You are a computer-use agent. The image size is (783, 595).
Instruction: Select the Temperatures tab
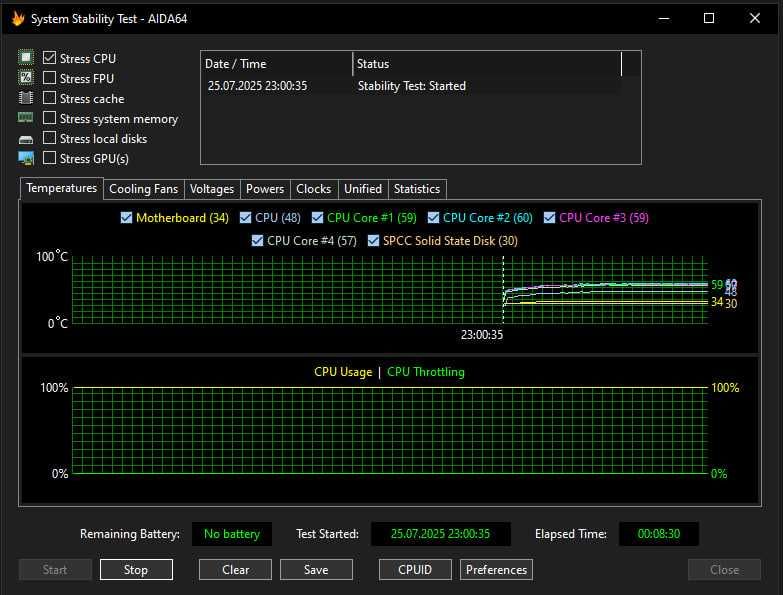(62, 188)
